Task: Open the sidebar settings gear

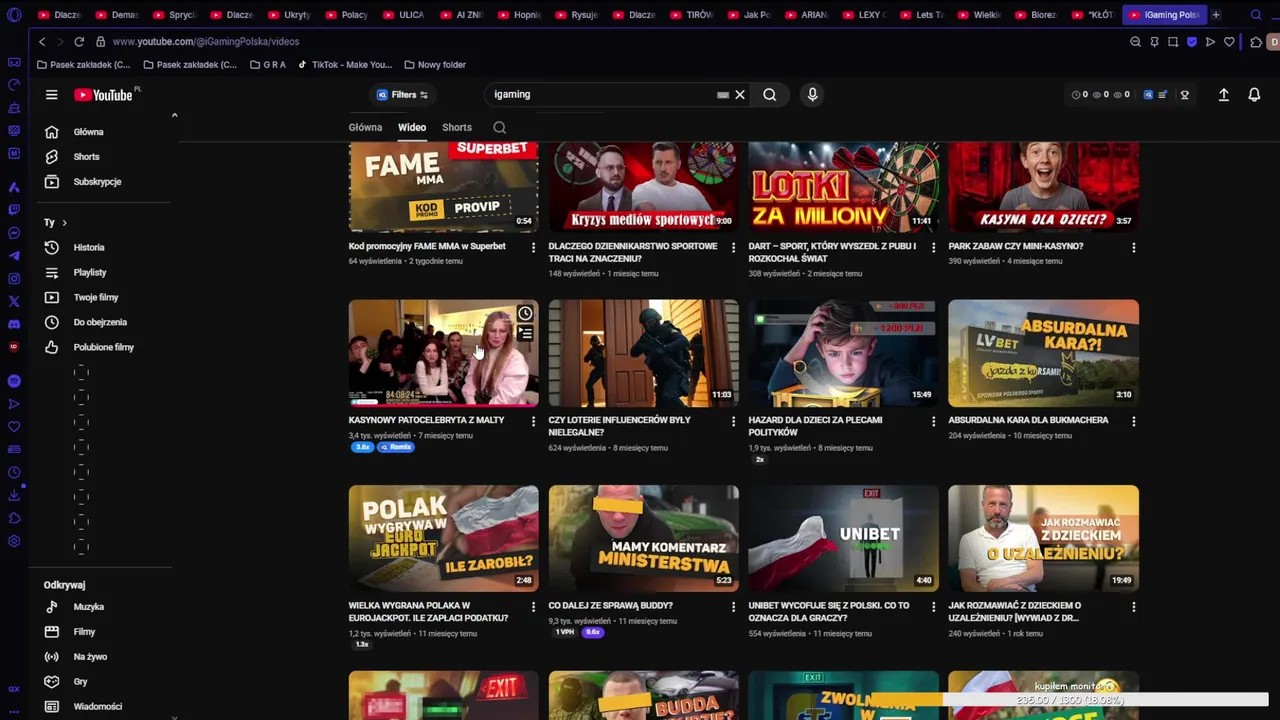Action: pyautogui.click(x=14, y=542)
